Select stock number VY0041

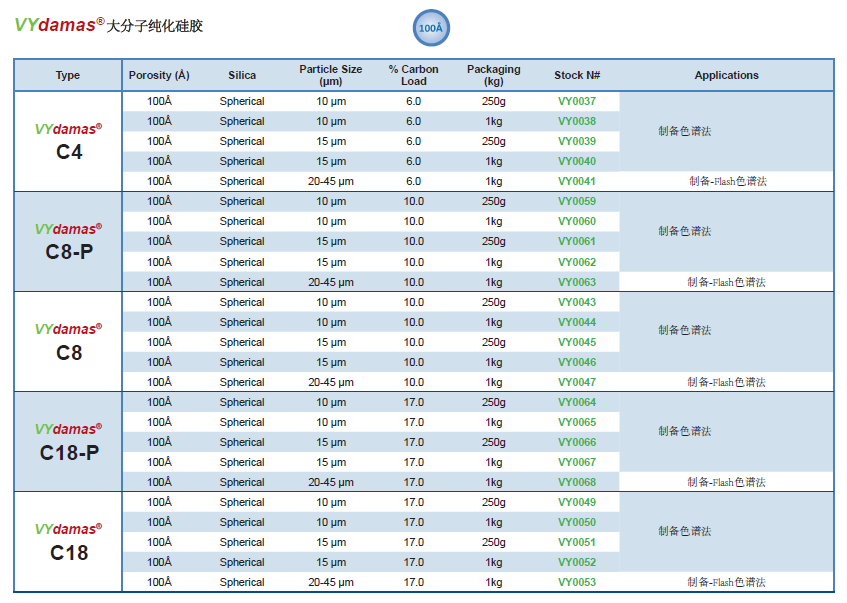576,181
